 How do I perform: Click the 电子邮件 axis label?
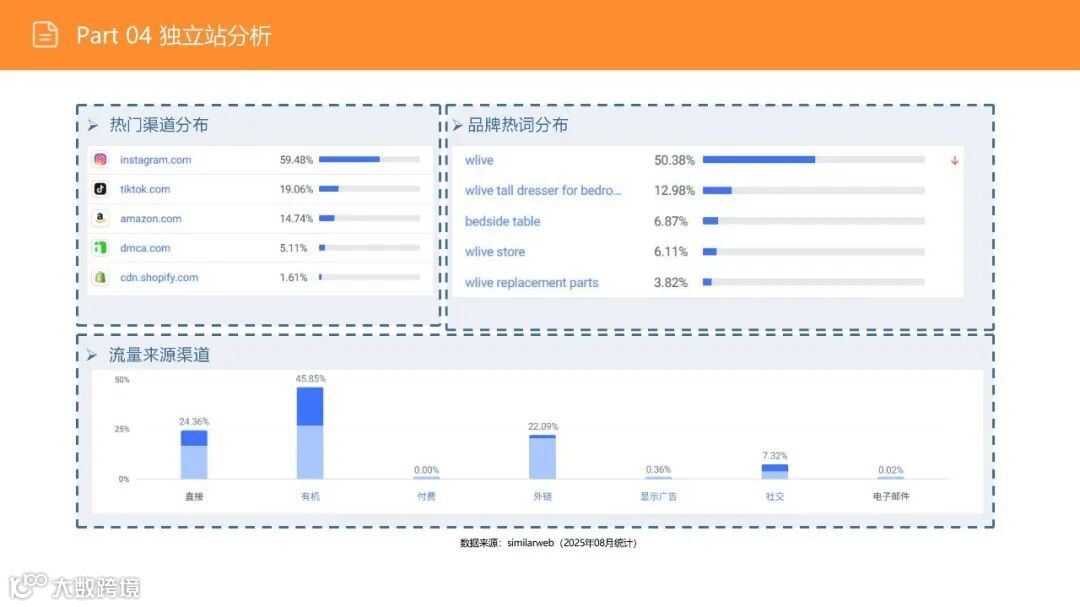click(891, 496)
